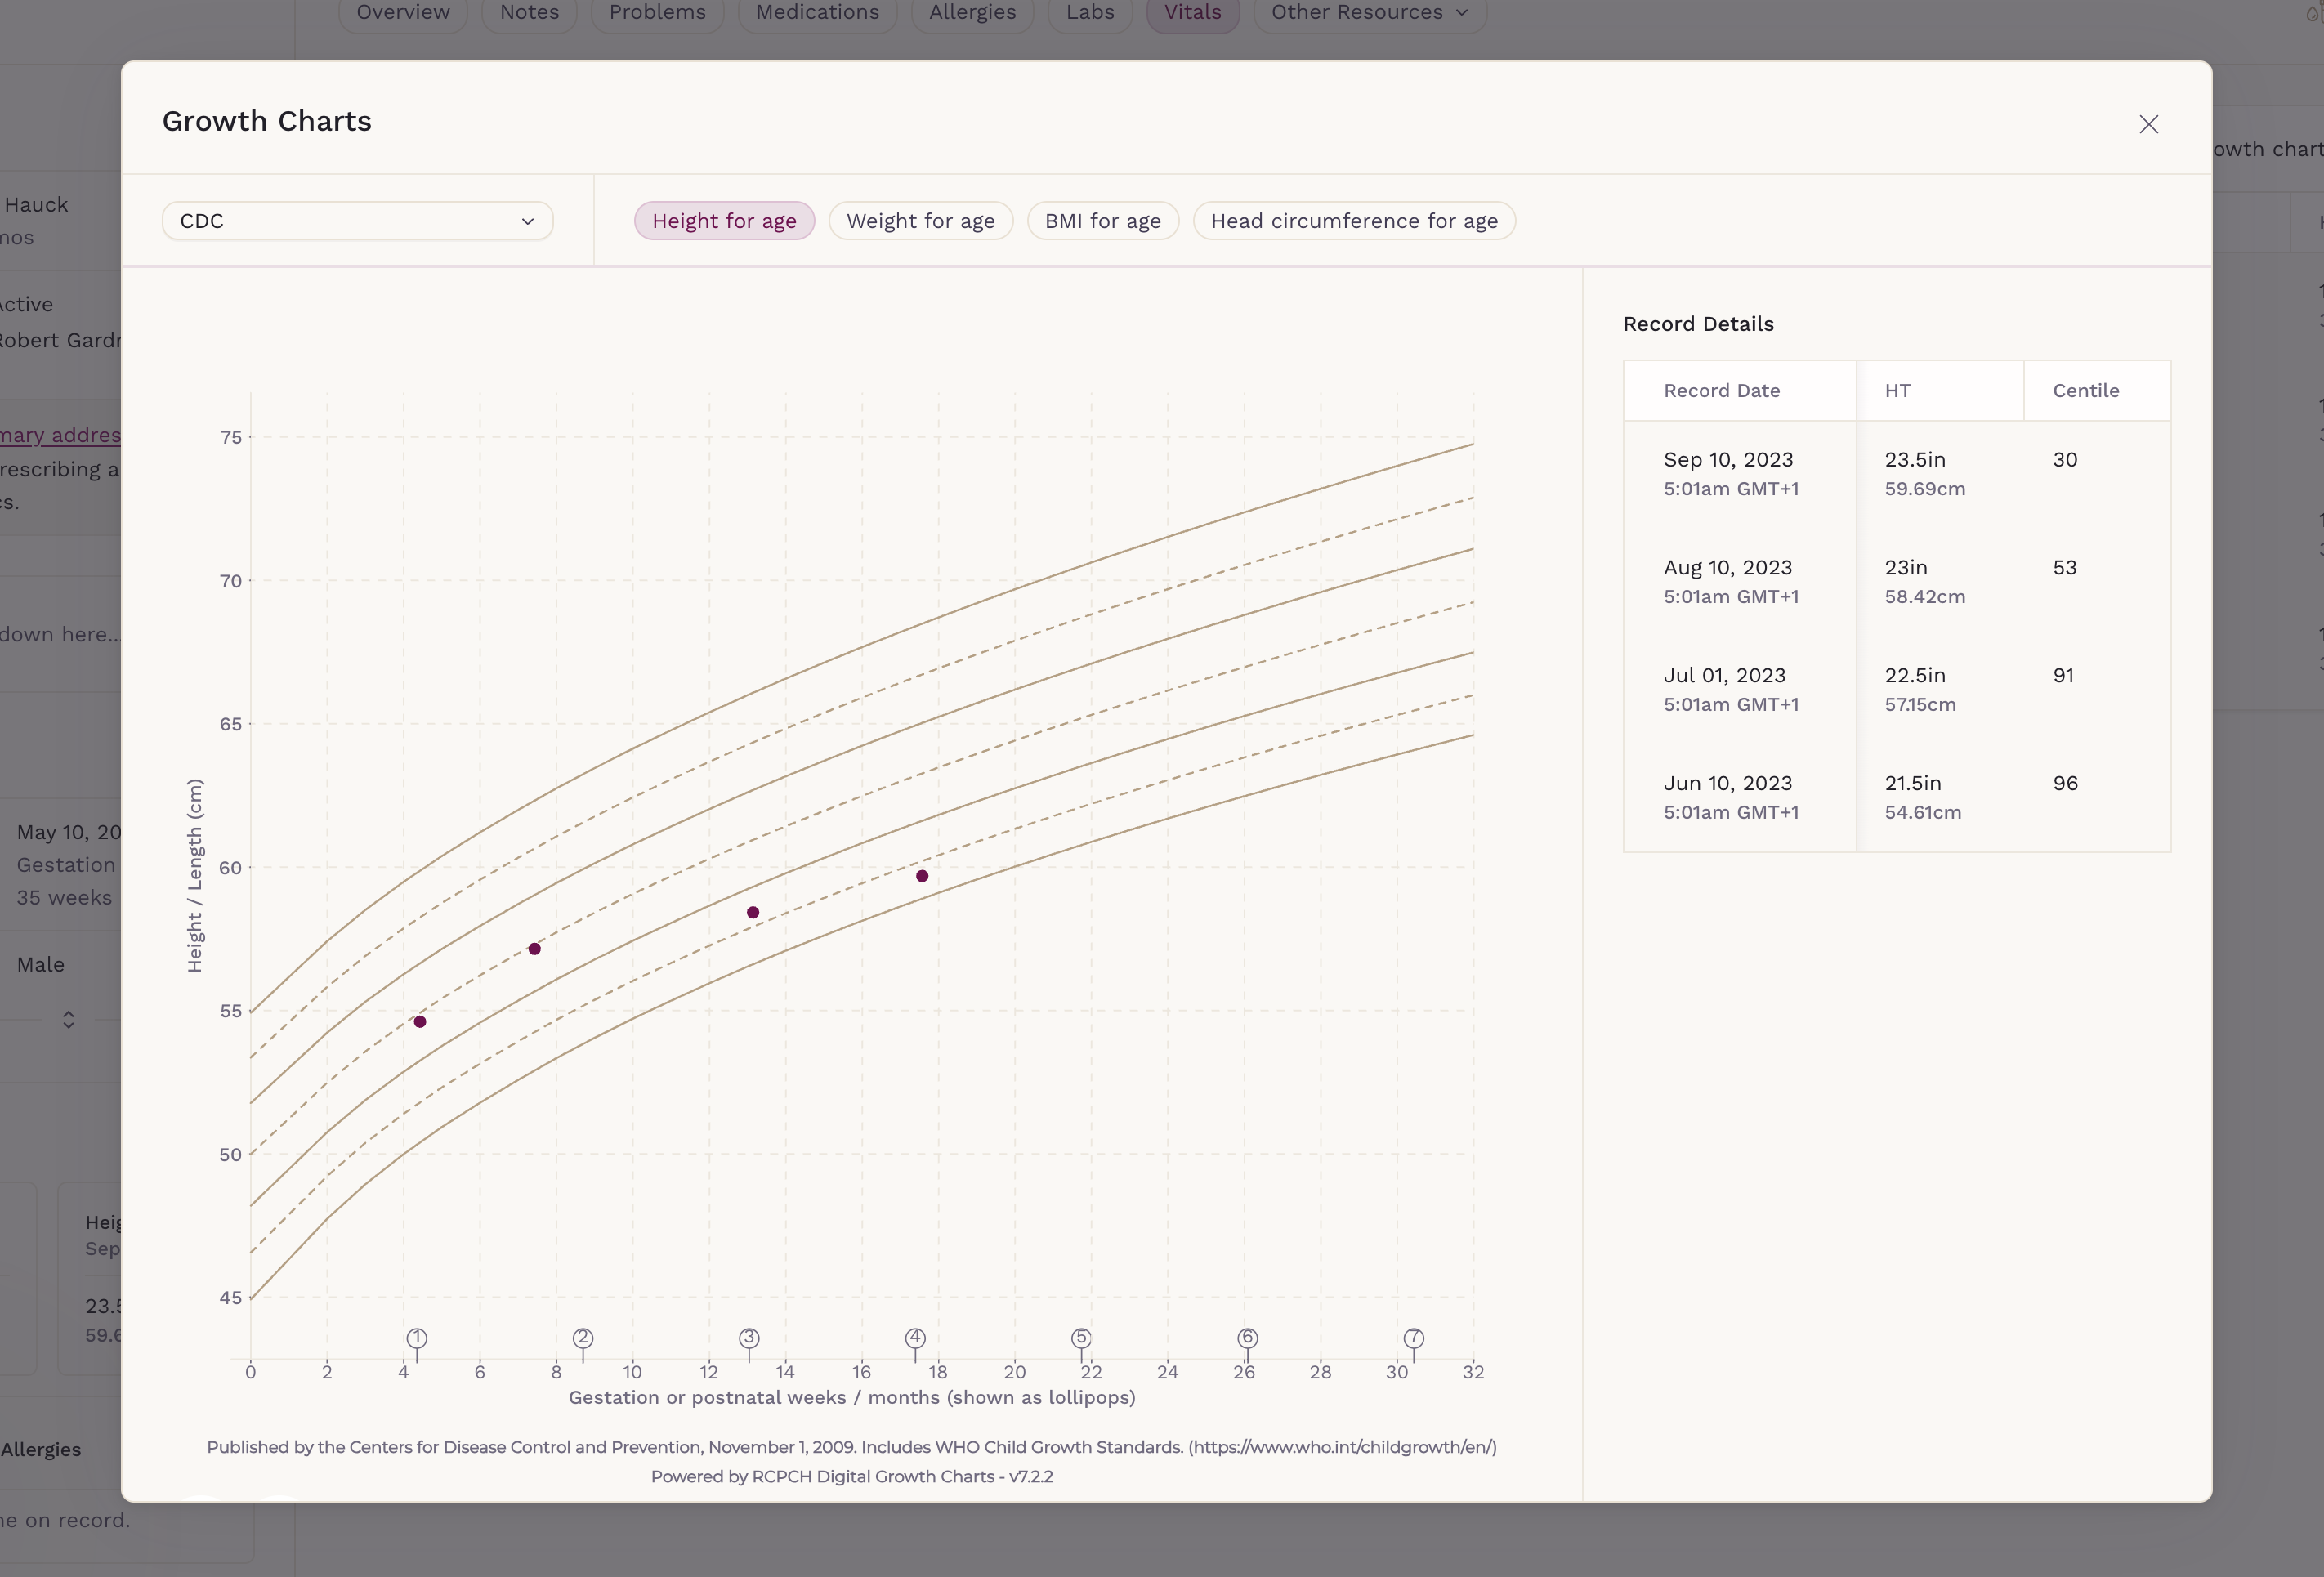2324x1577 pixels.
Task: Select the Aug 10, 2023 record row
Action: pyautogui.click(x=1896, y=582)
